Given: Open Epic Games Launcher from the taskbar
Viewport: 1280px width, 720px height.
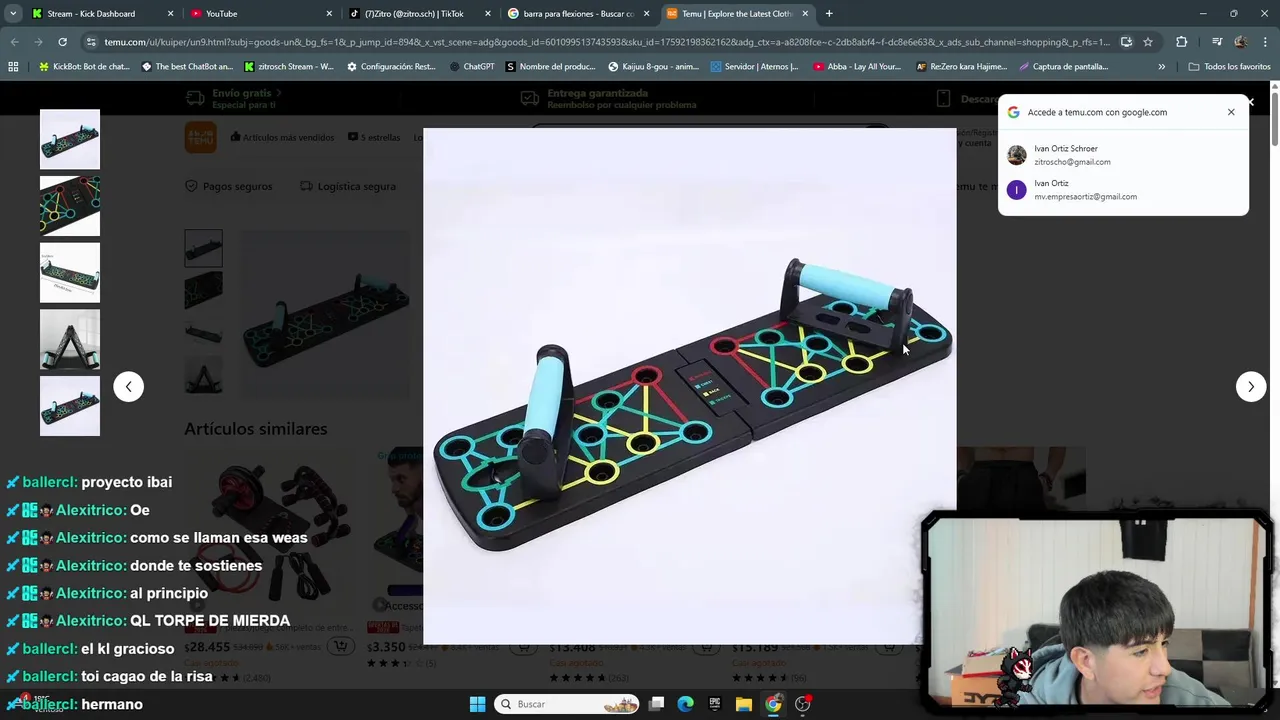Looking at the screenshot, I should (714, 704).
